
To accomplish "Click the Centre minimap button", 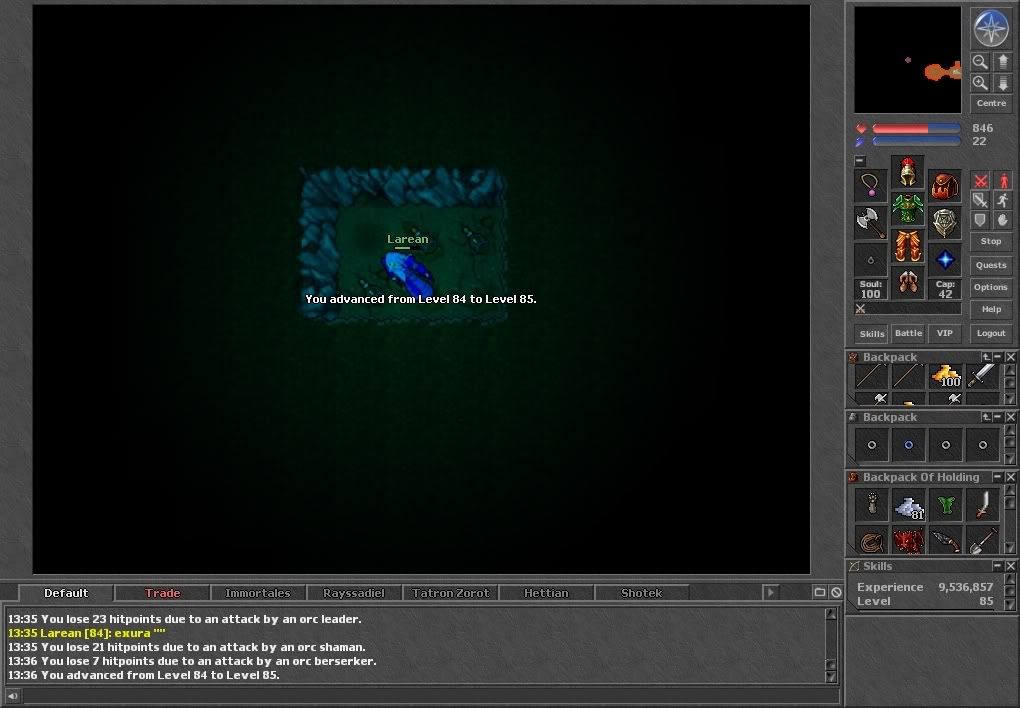I will click(991, 103).
